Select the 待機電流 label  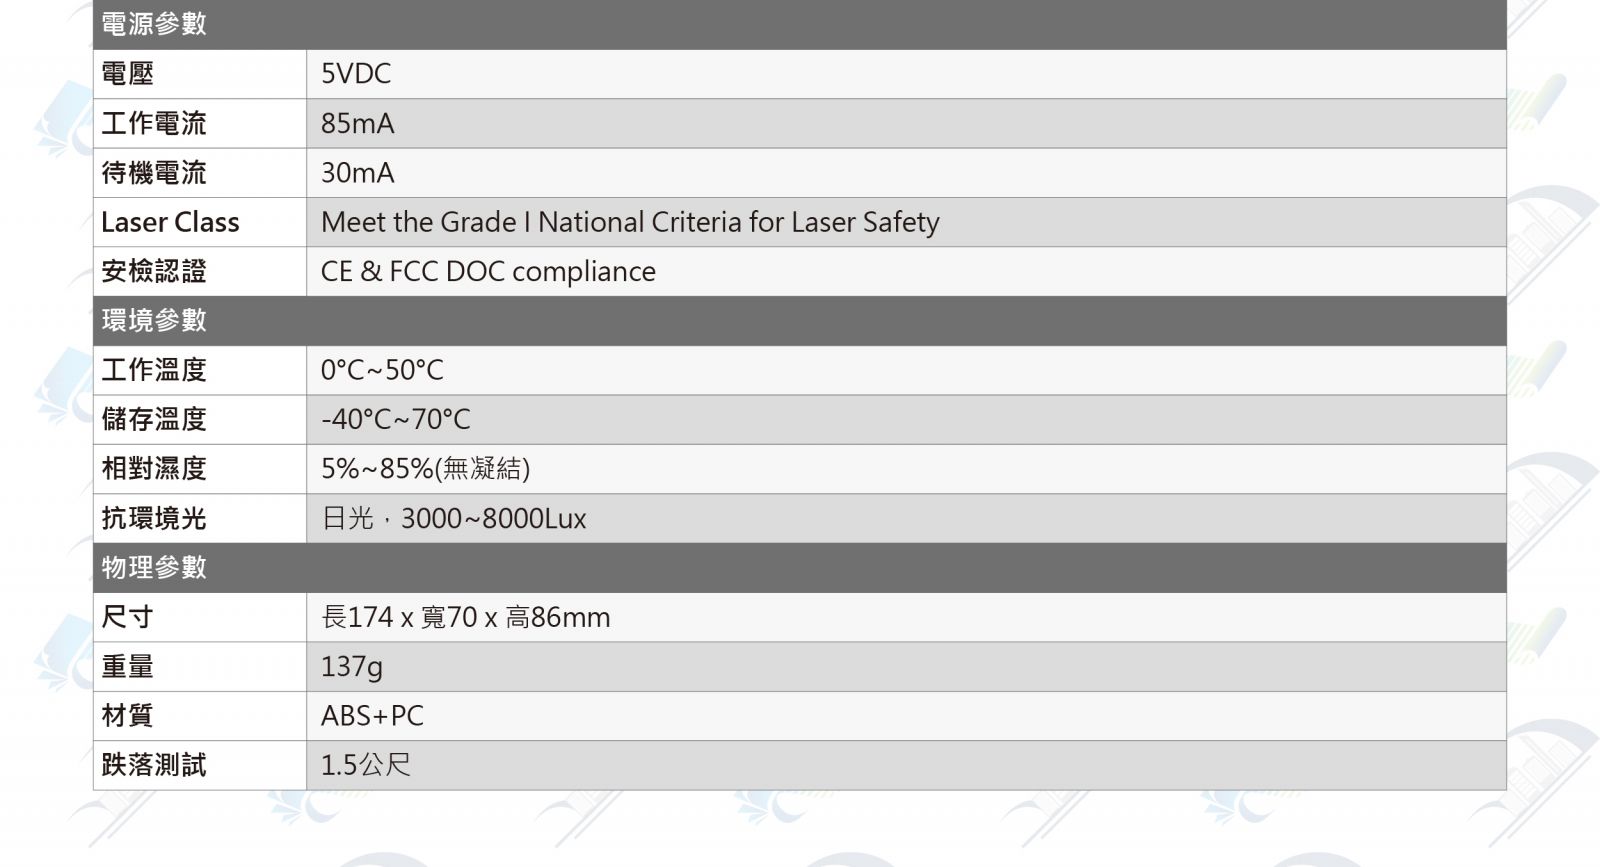pyautogui.click(x=154, y=173)
